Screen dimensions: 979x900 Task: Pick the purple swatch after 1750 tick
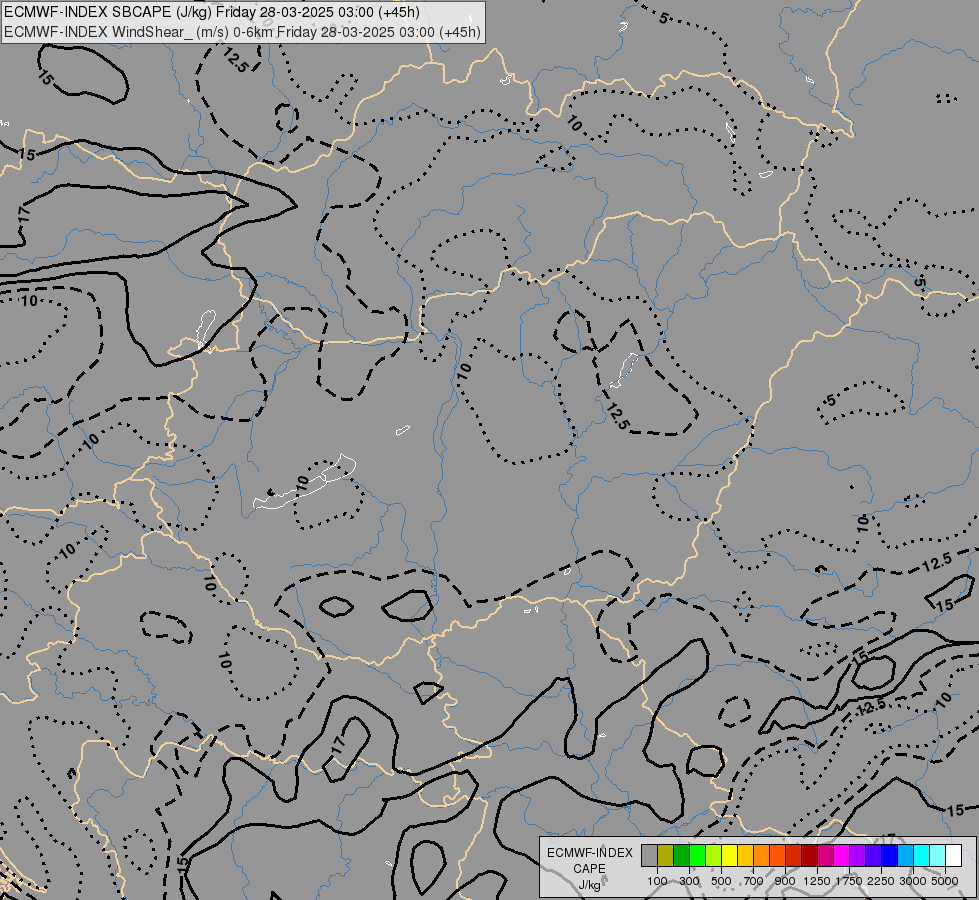click(857, 856)
